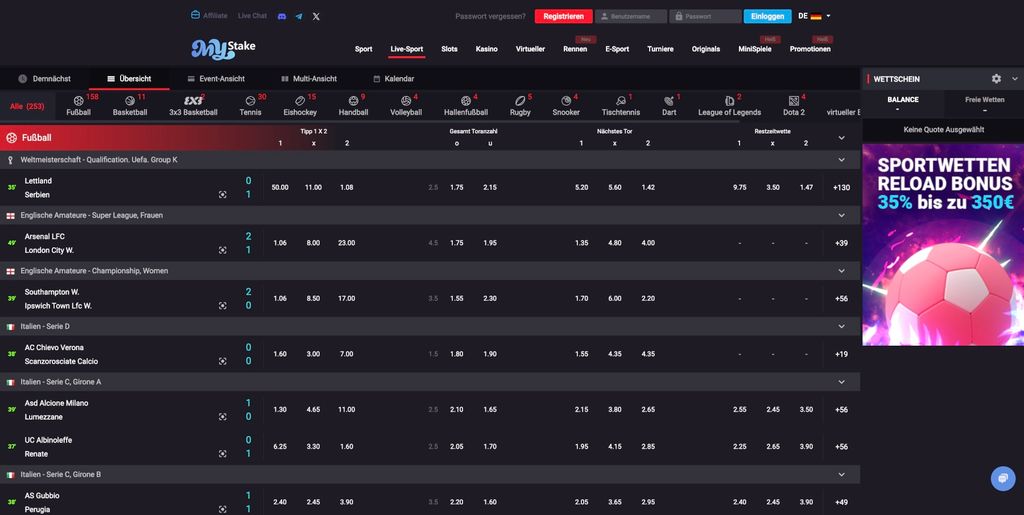Switch to Übersicht tab
Viewport: 1024px width, 515px height.
(129, 78)
